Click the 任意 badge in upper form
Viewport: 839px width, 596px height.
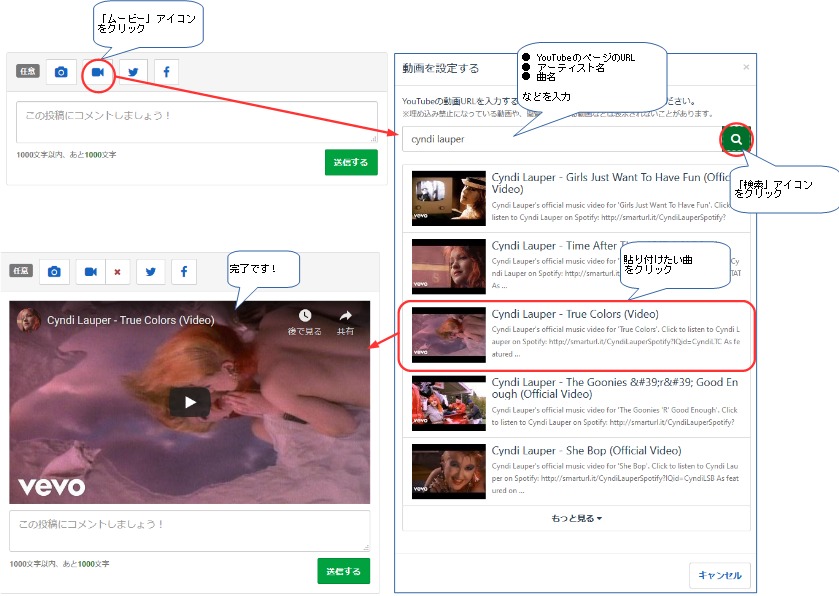(x=28, y=71)
